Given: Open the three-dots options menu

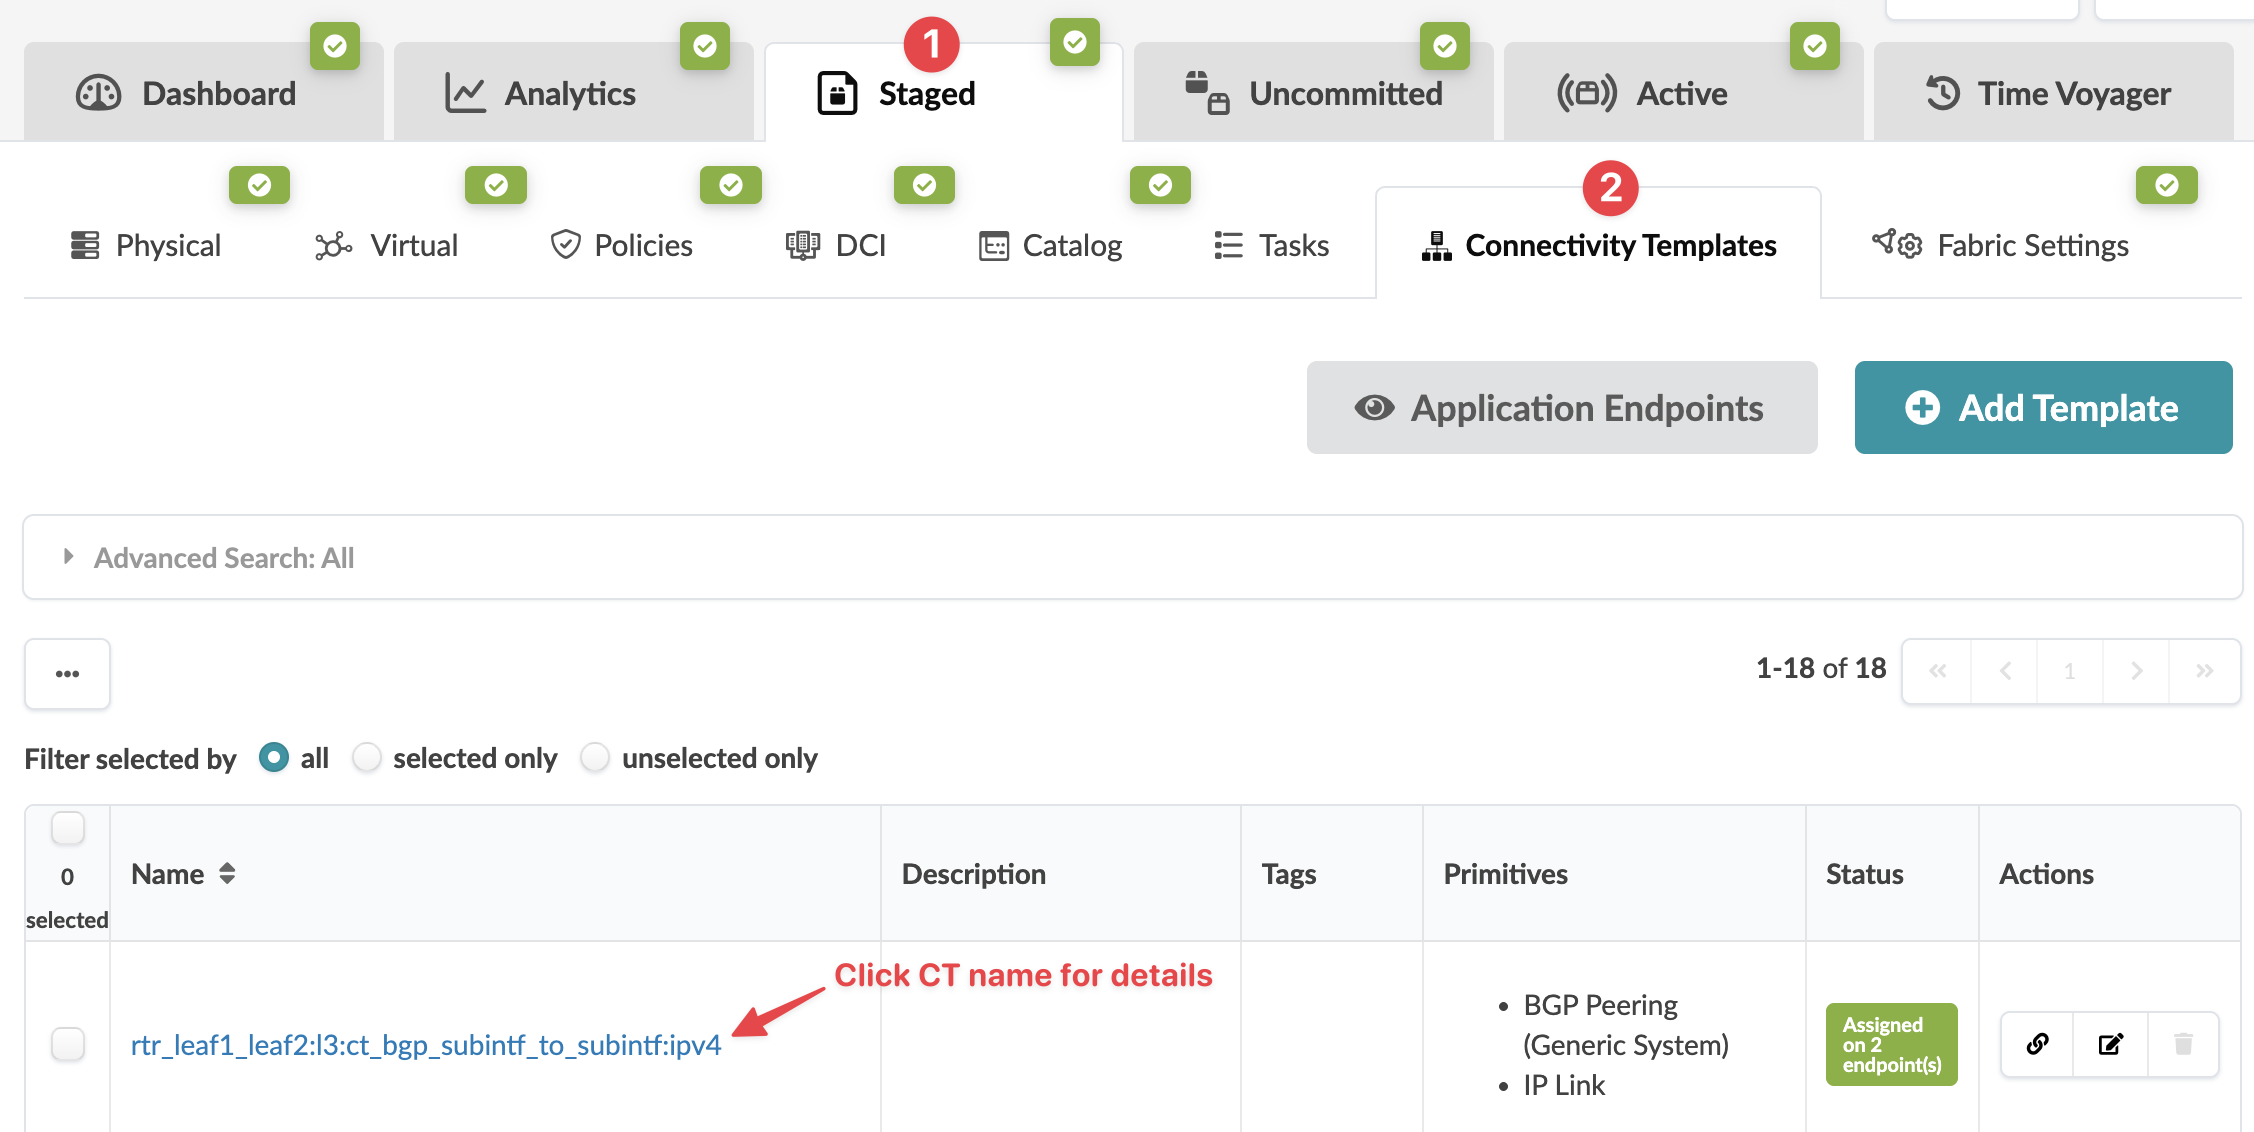Looking at the screenshot, I should click(x=68, y=673).
